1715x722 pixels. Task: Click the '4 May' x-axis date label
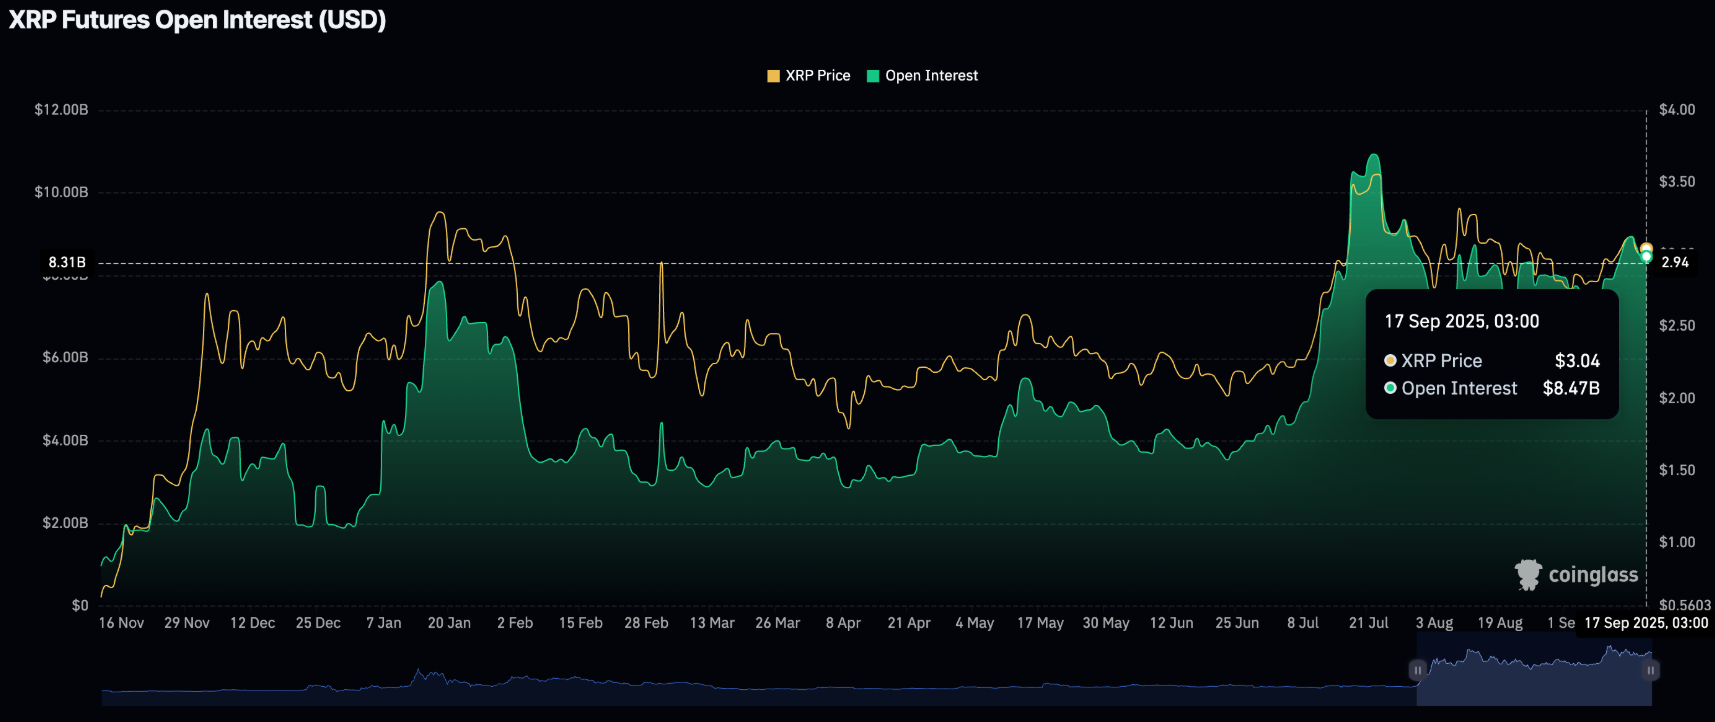coord(975,623)
